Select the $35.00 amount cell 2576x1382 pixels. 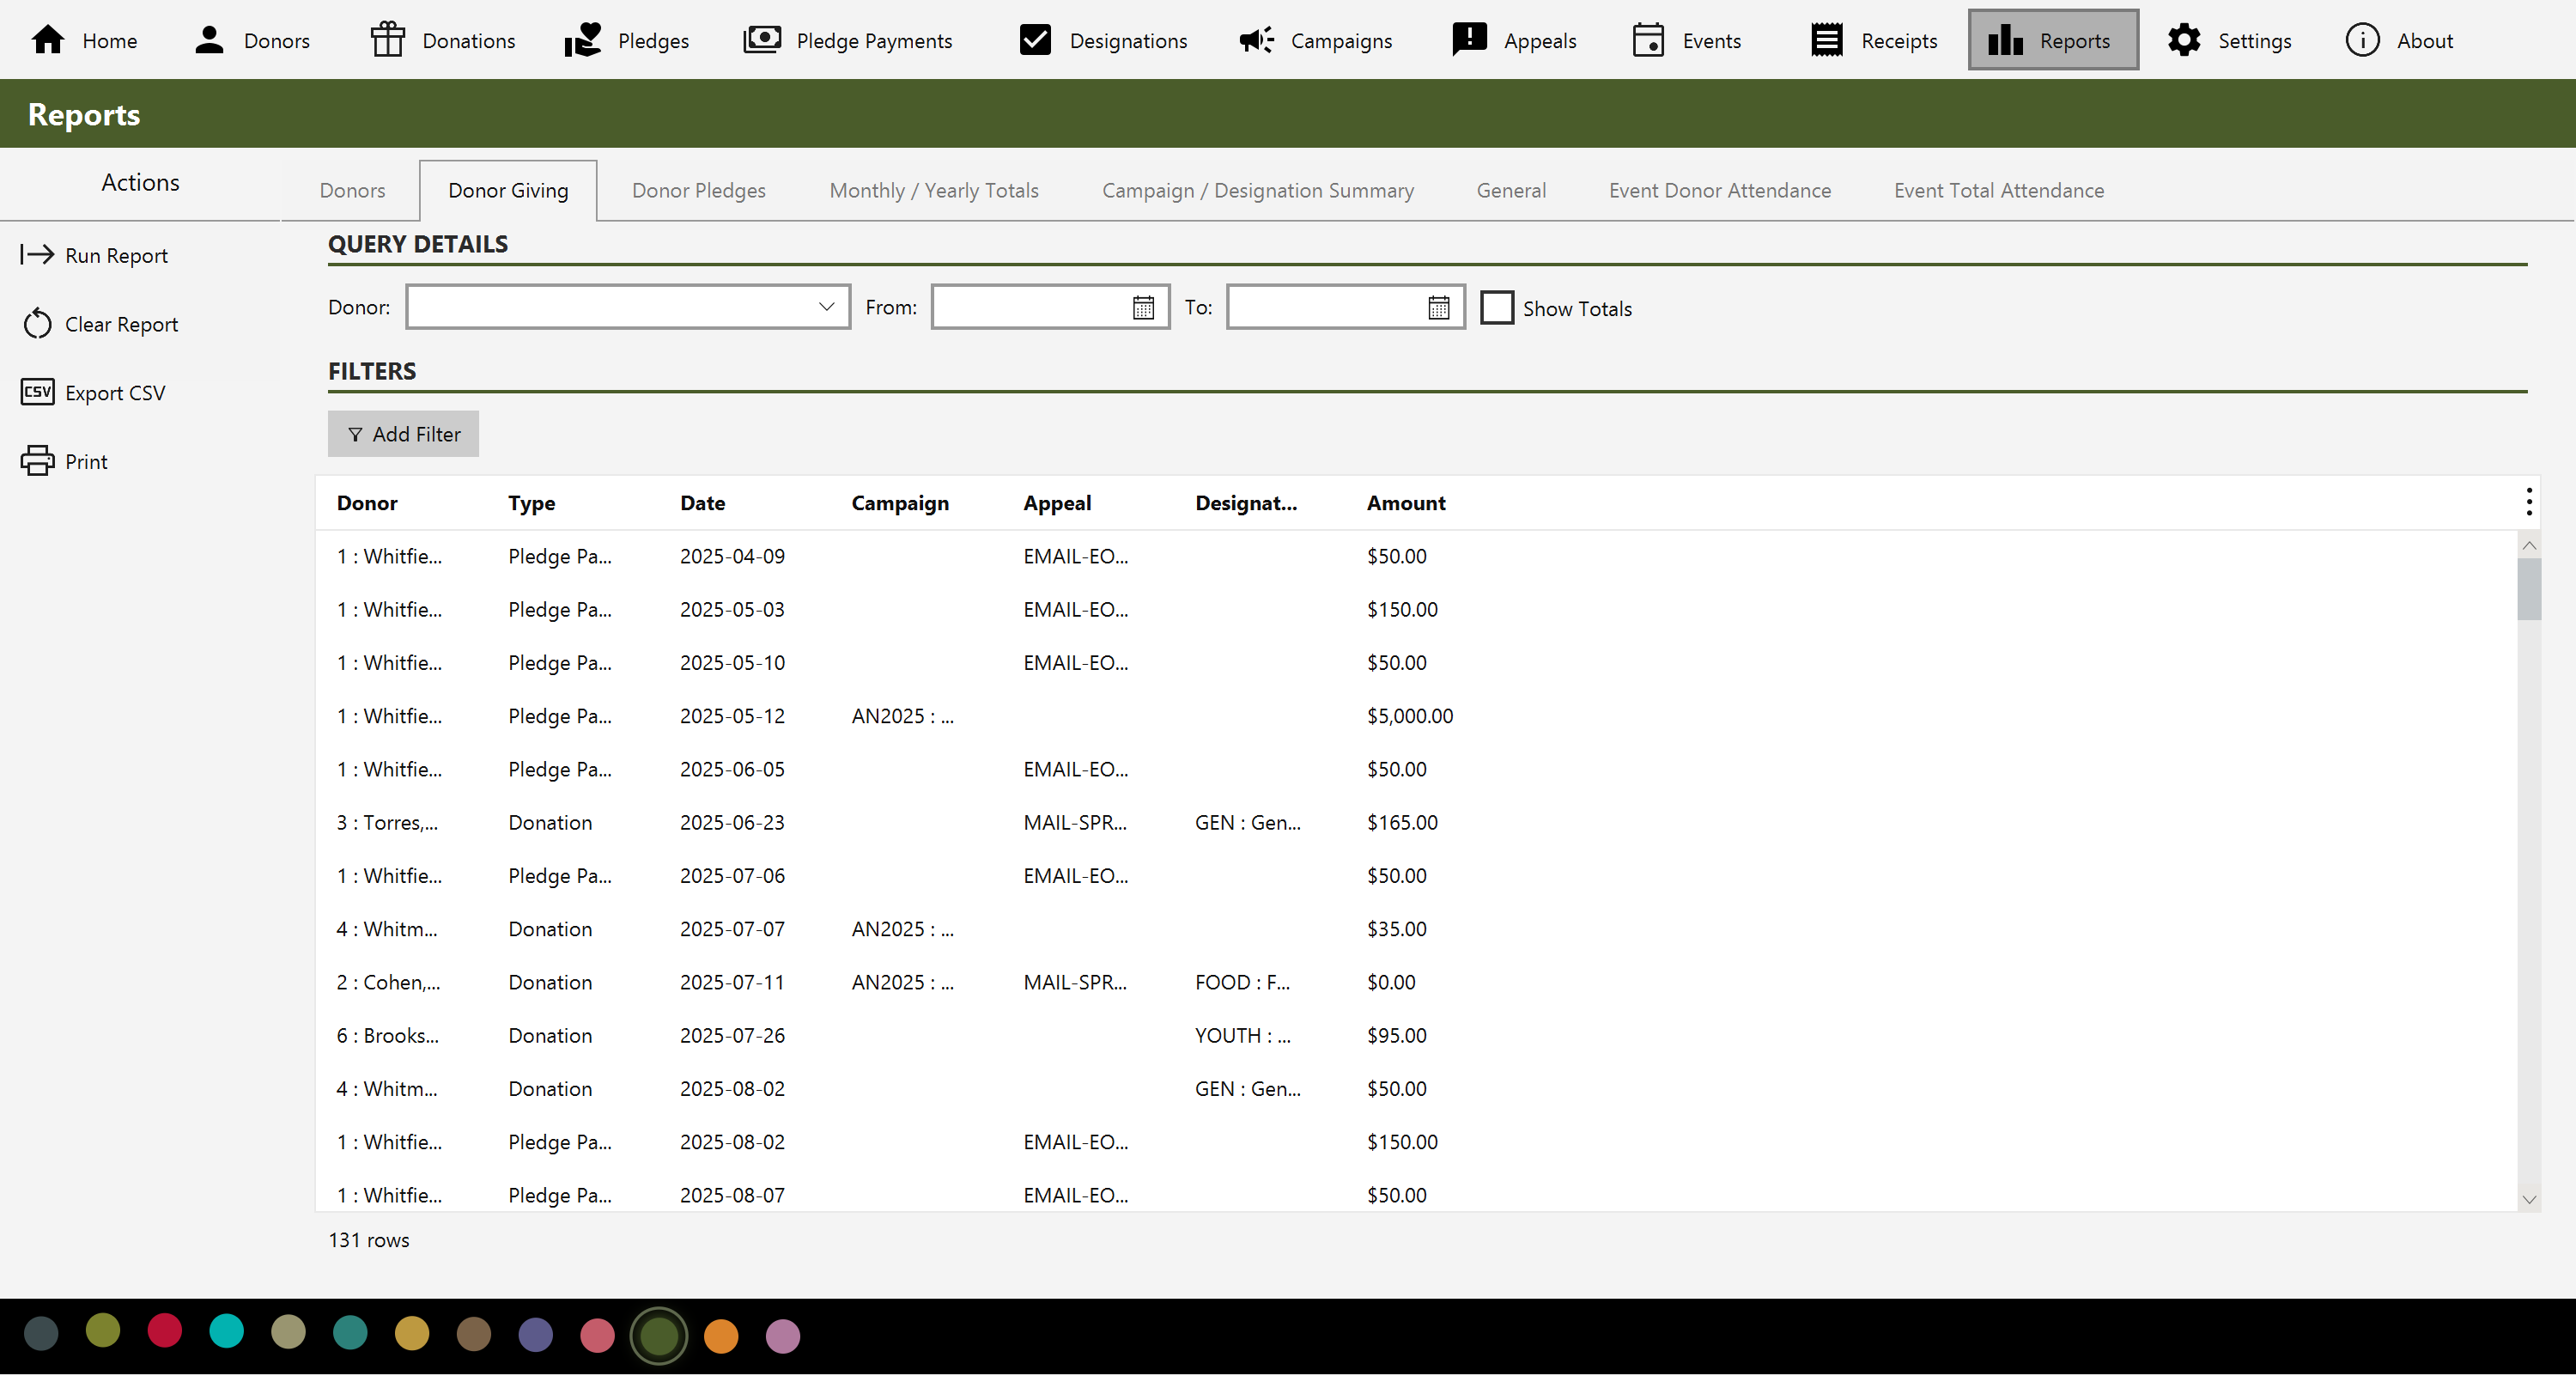[x=1396, y=929]
